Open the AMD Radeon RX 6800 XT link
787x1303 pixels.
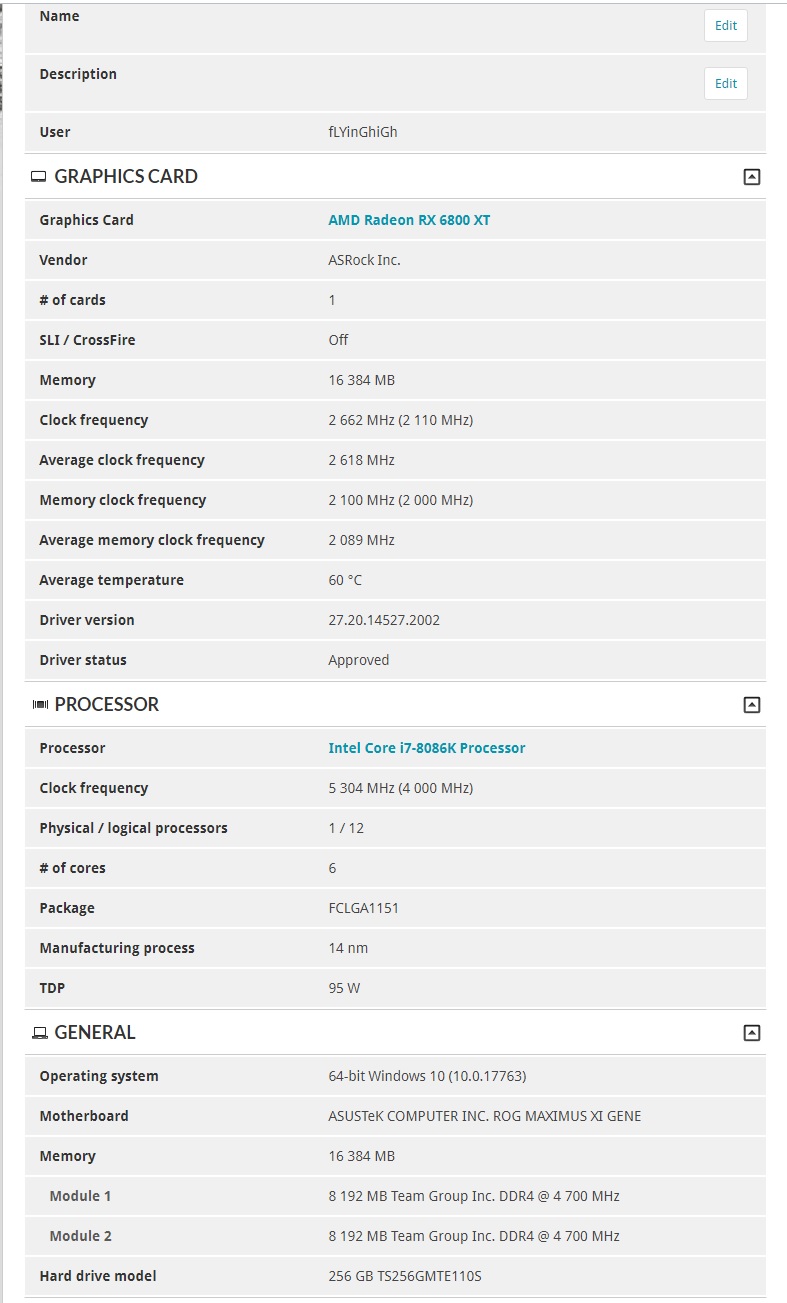(409, 220)
